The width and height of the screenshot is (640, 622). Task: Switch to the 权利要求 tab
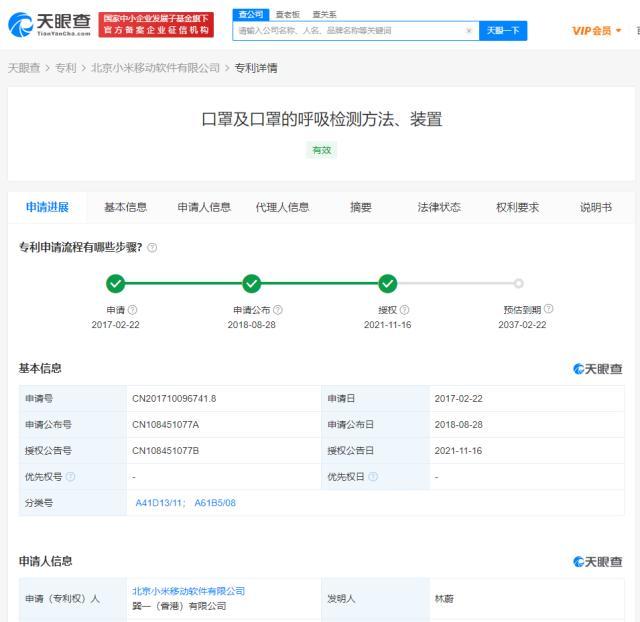[518, 207]
